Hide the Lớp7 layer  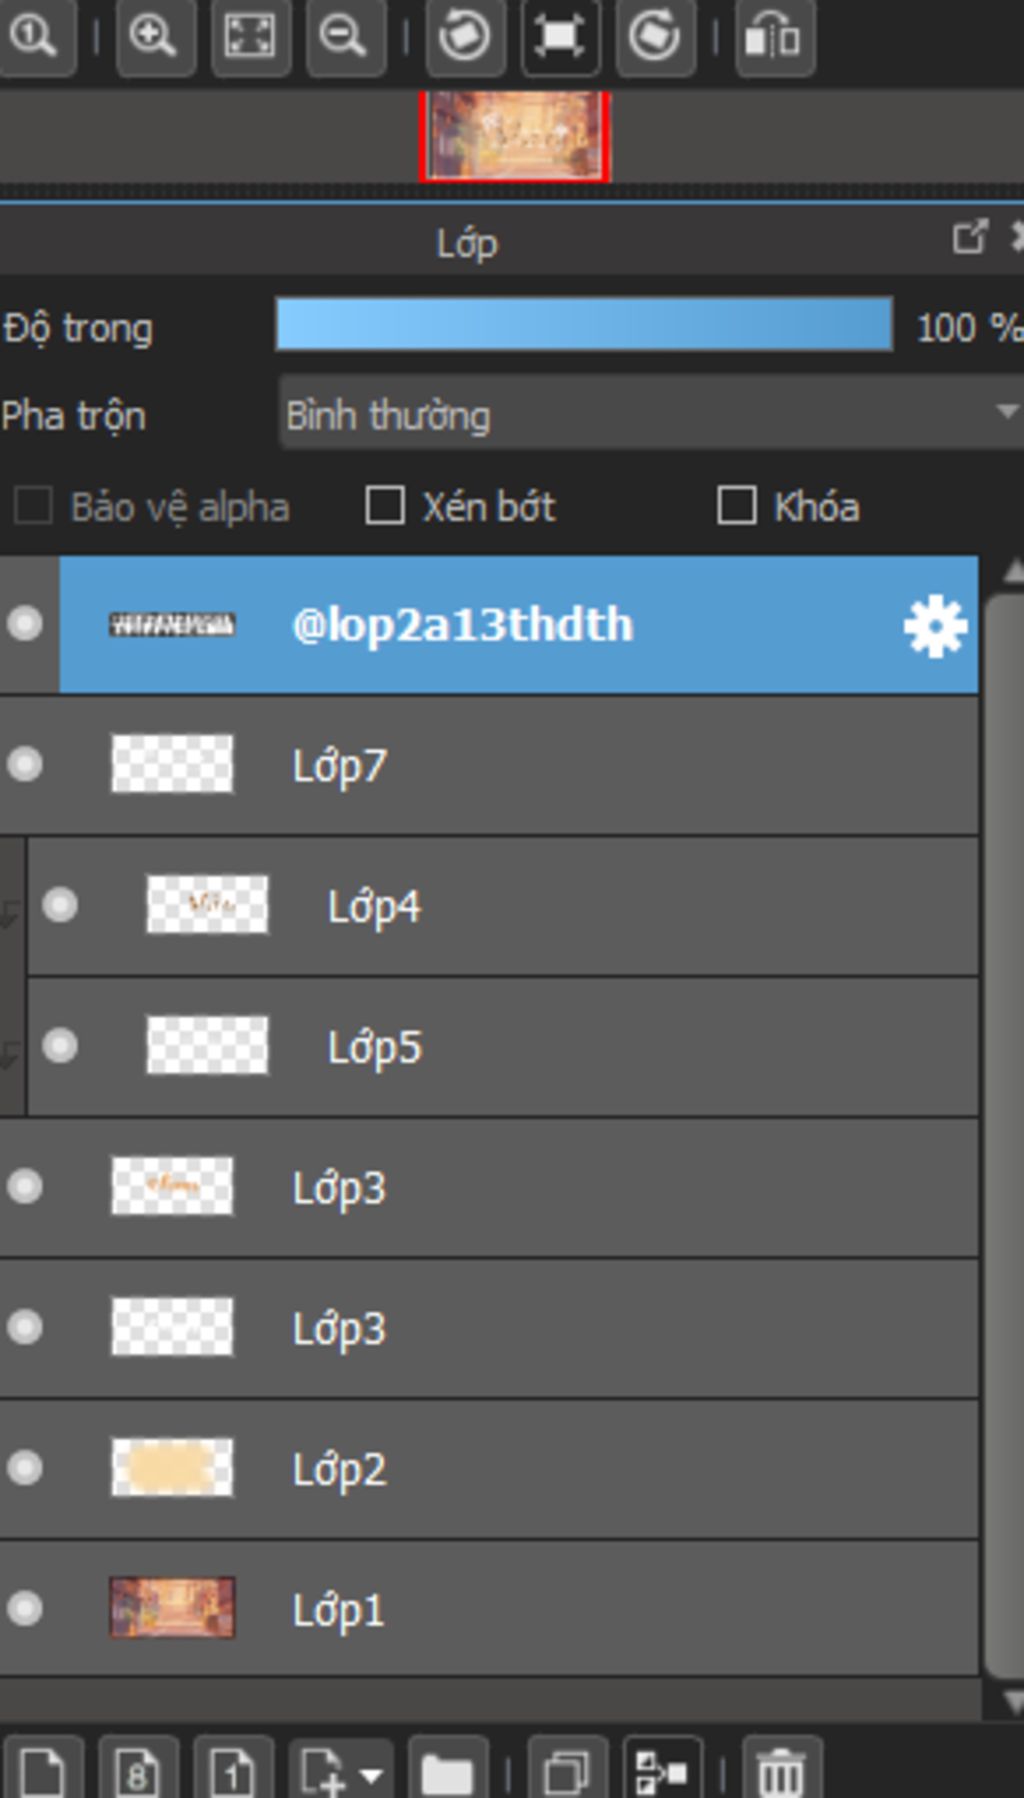[25, 765]
